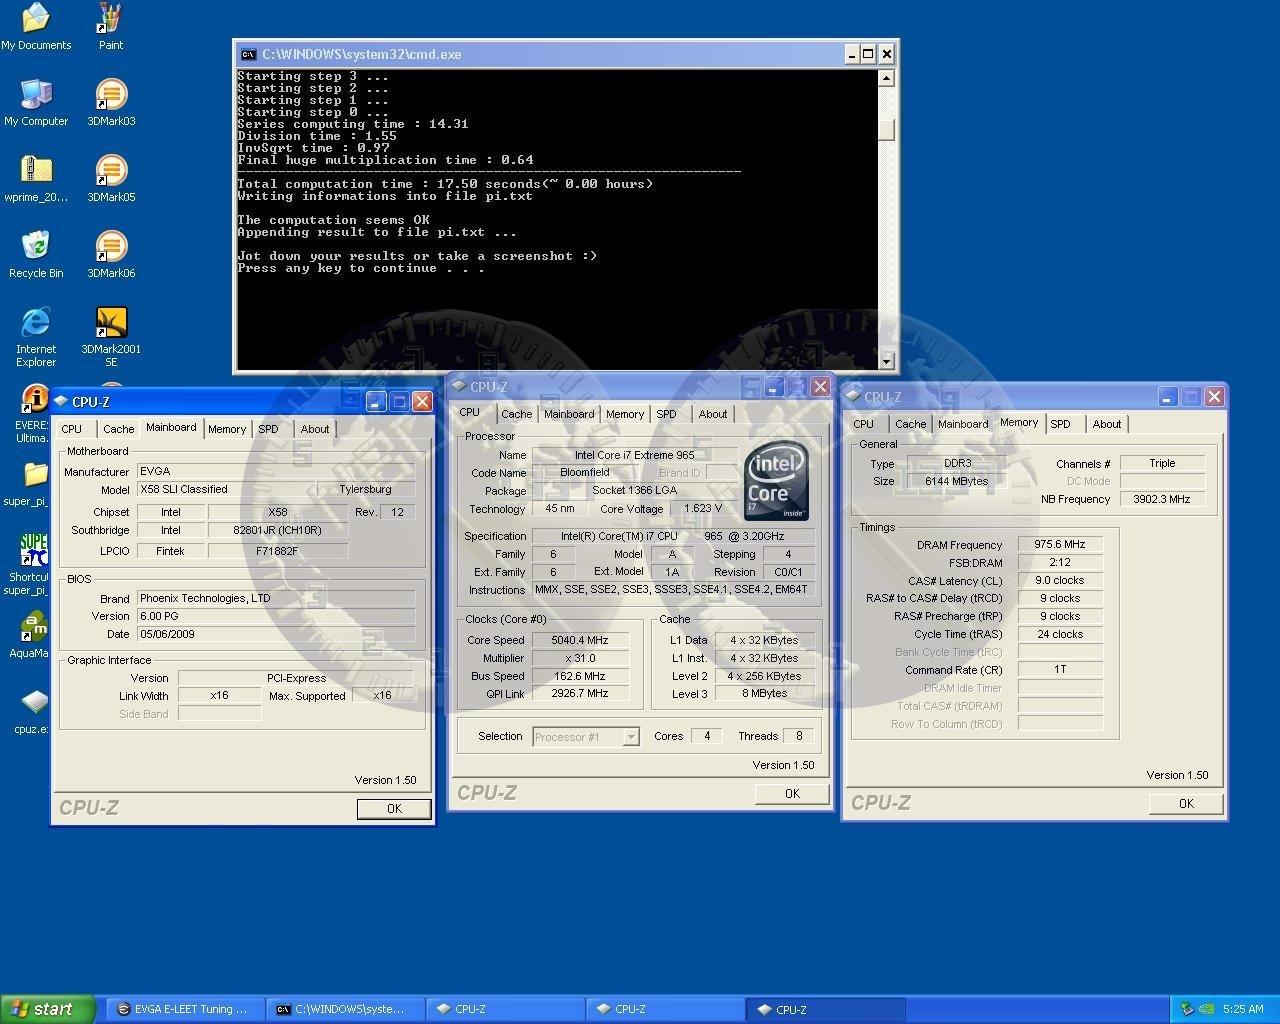Click the QPI Link value 2926.7 MHz

point(580,693)
